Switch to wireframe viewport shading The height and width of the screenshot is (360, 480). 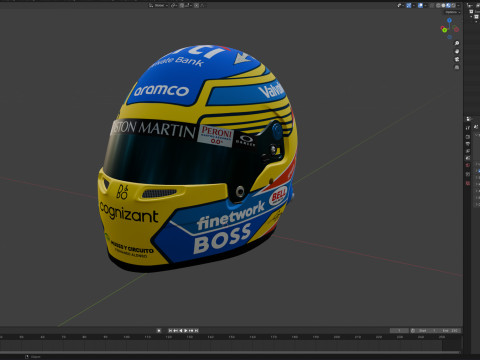[438, 5]
